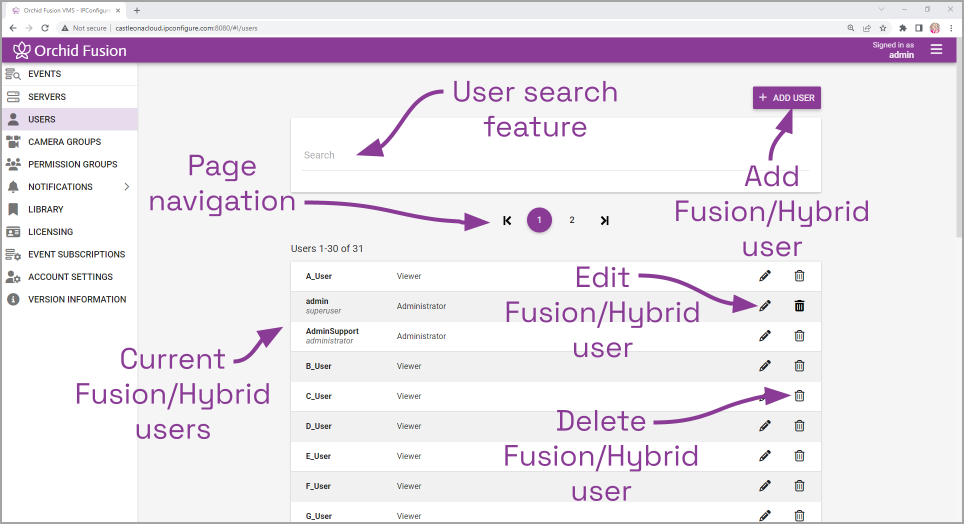Screen dimensions: 964x524
Task: Click the signed in as admin label
Action: pyautogui.click(x=893, y=50)
